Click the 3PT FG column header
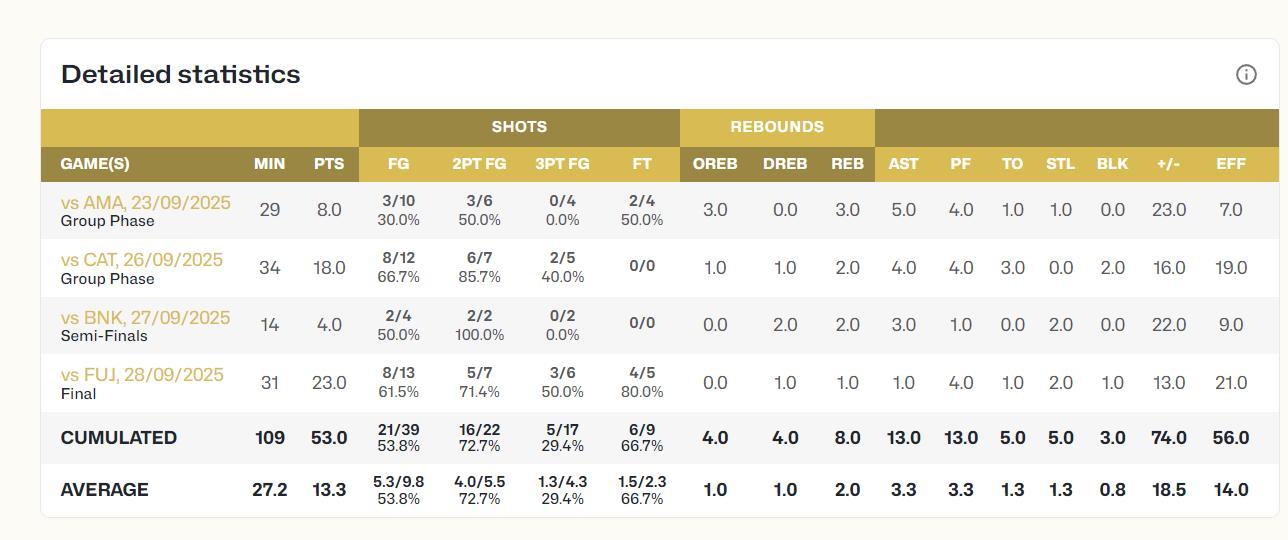This screenshot has width=1288, height=540. 562,164
